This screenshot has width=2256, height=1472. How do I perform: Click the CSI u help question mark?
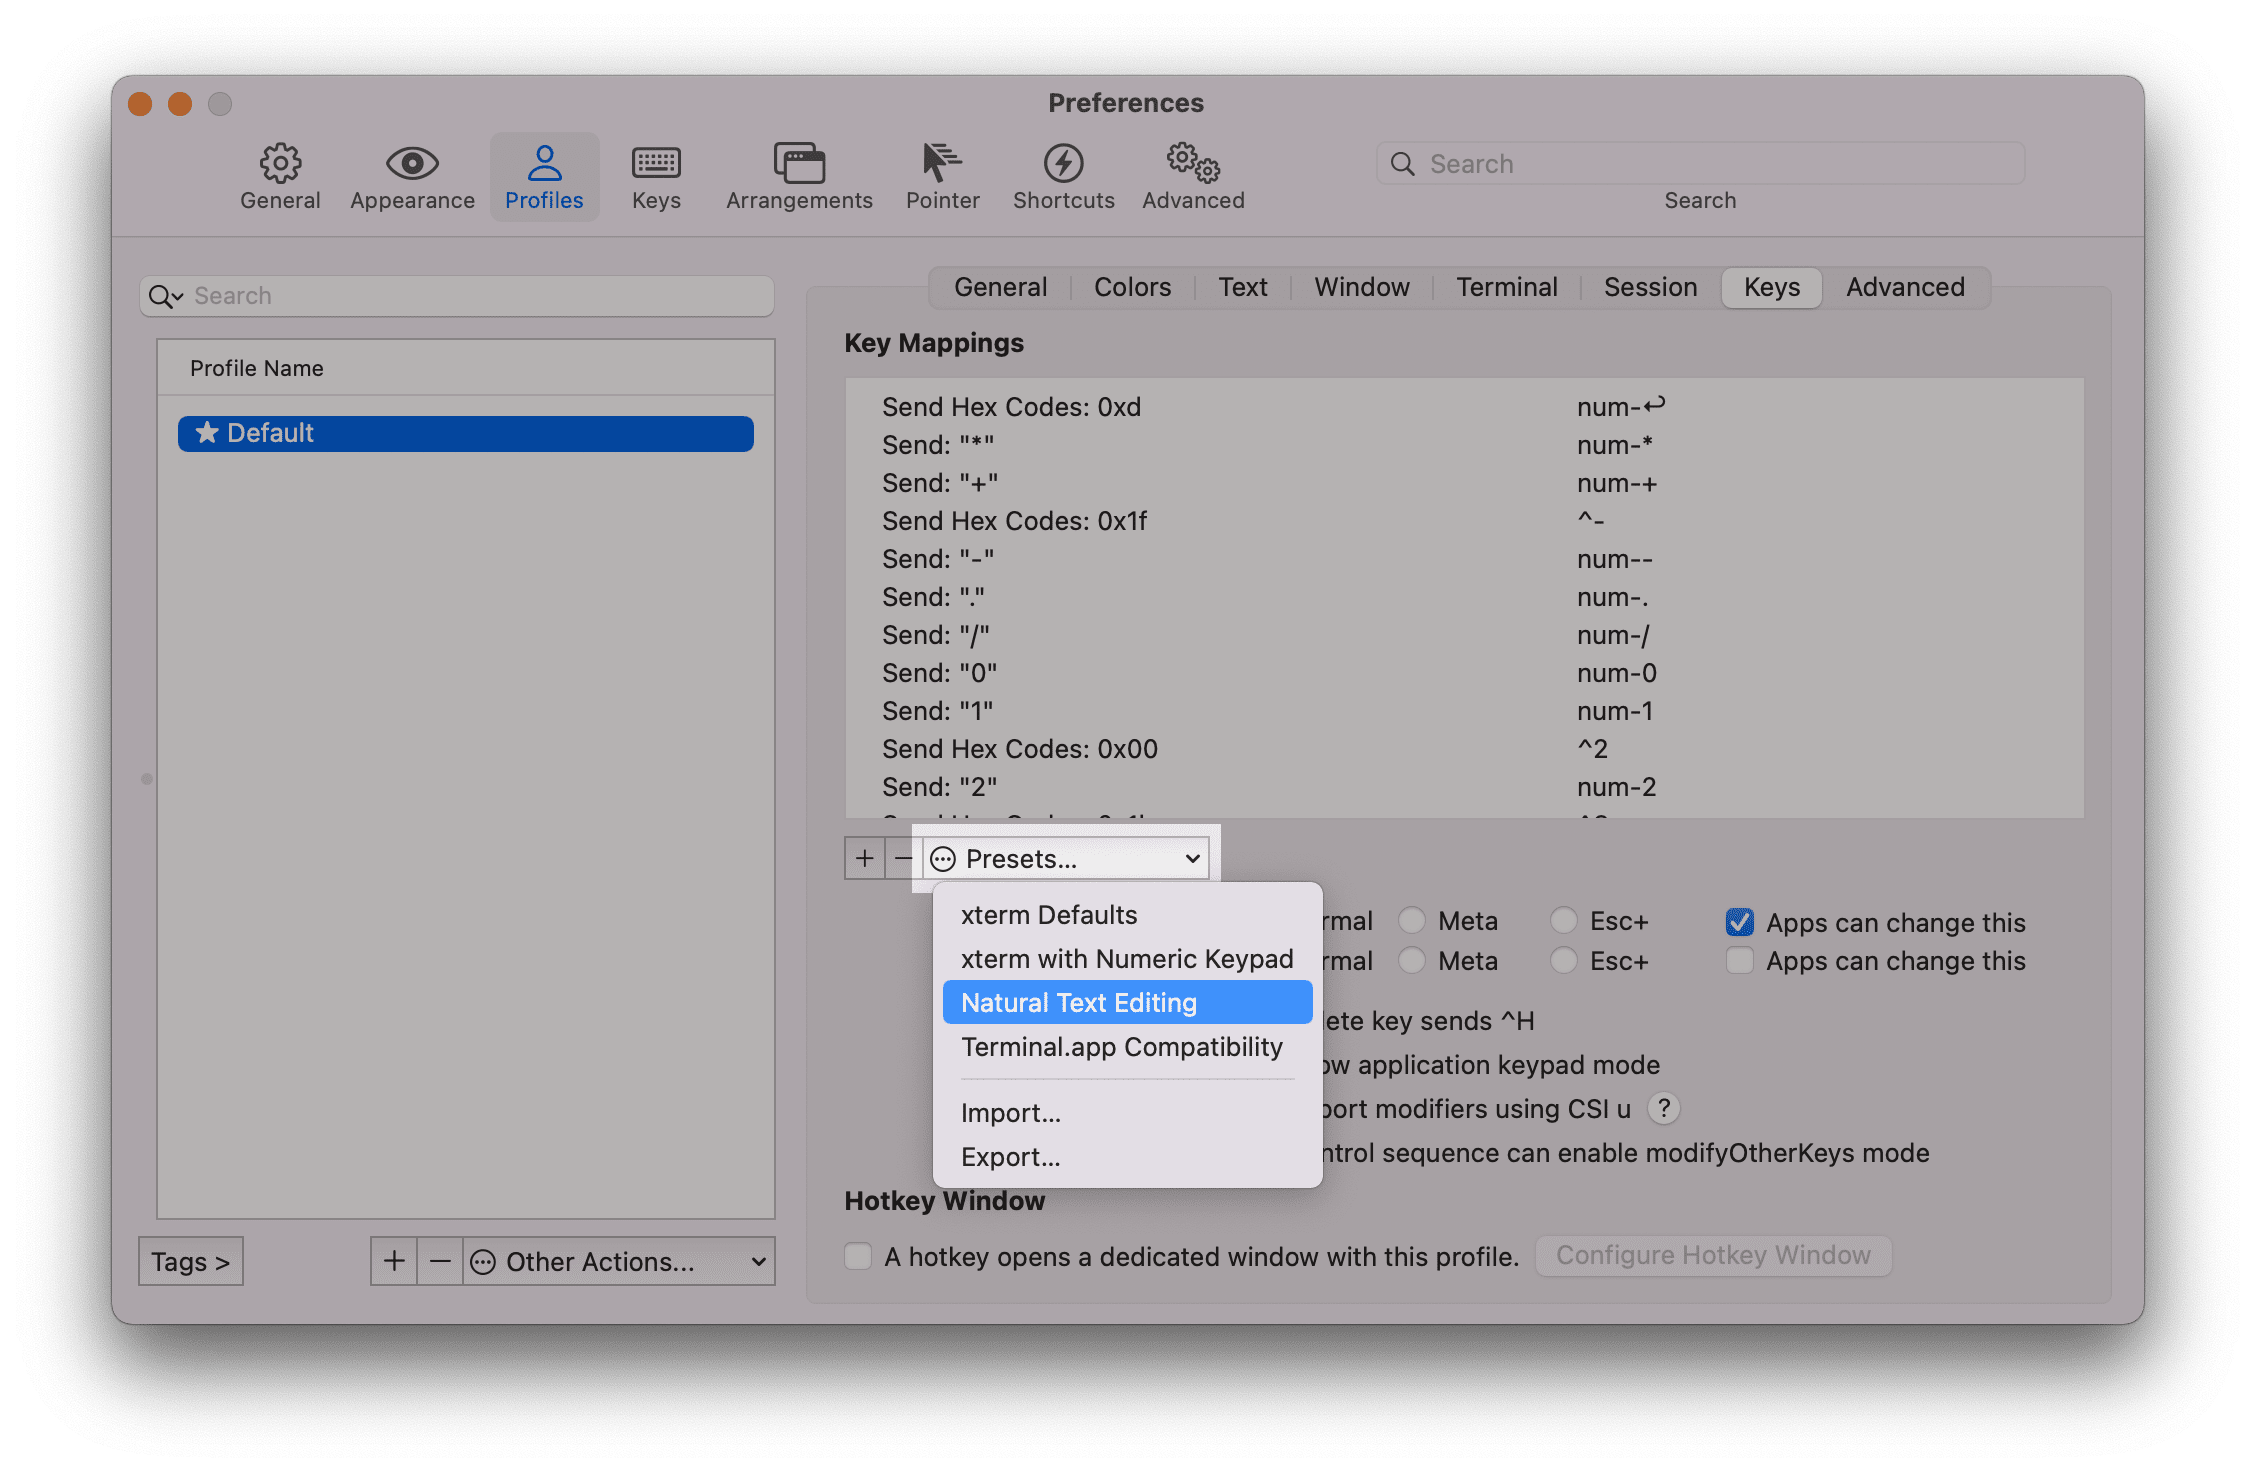point(1663,1108)
